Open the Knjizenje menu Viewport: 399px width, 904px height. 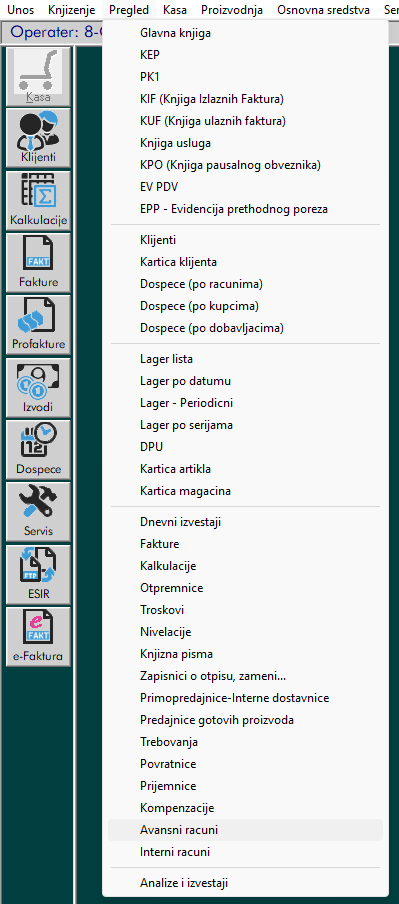(71, 10)
